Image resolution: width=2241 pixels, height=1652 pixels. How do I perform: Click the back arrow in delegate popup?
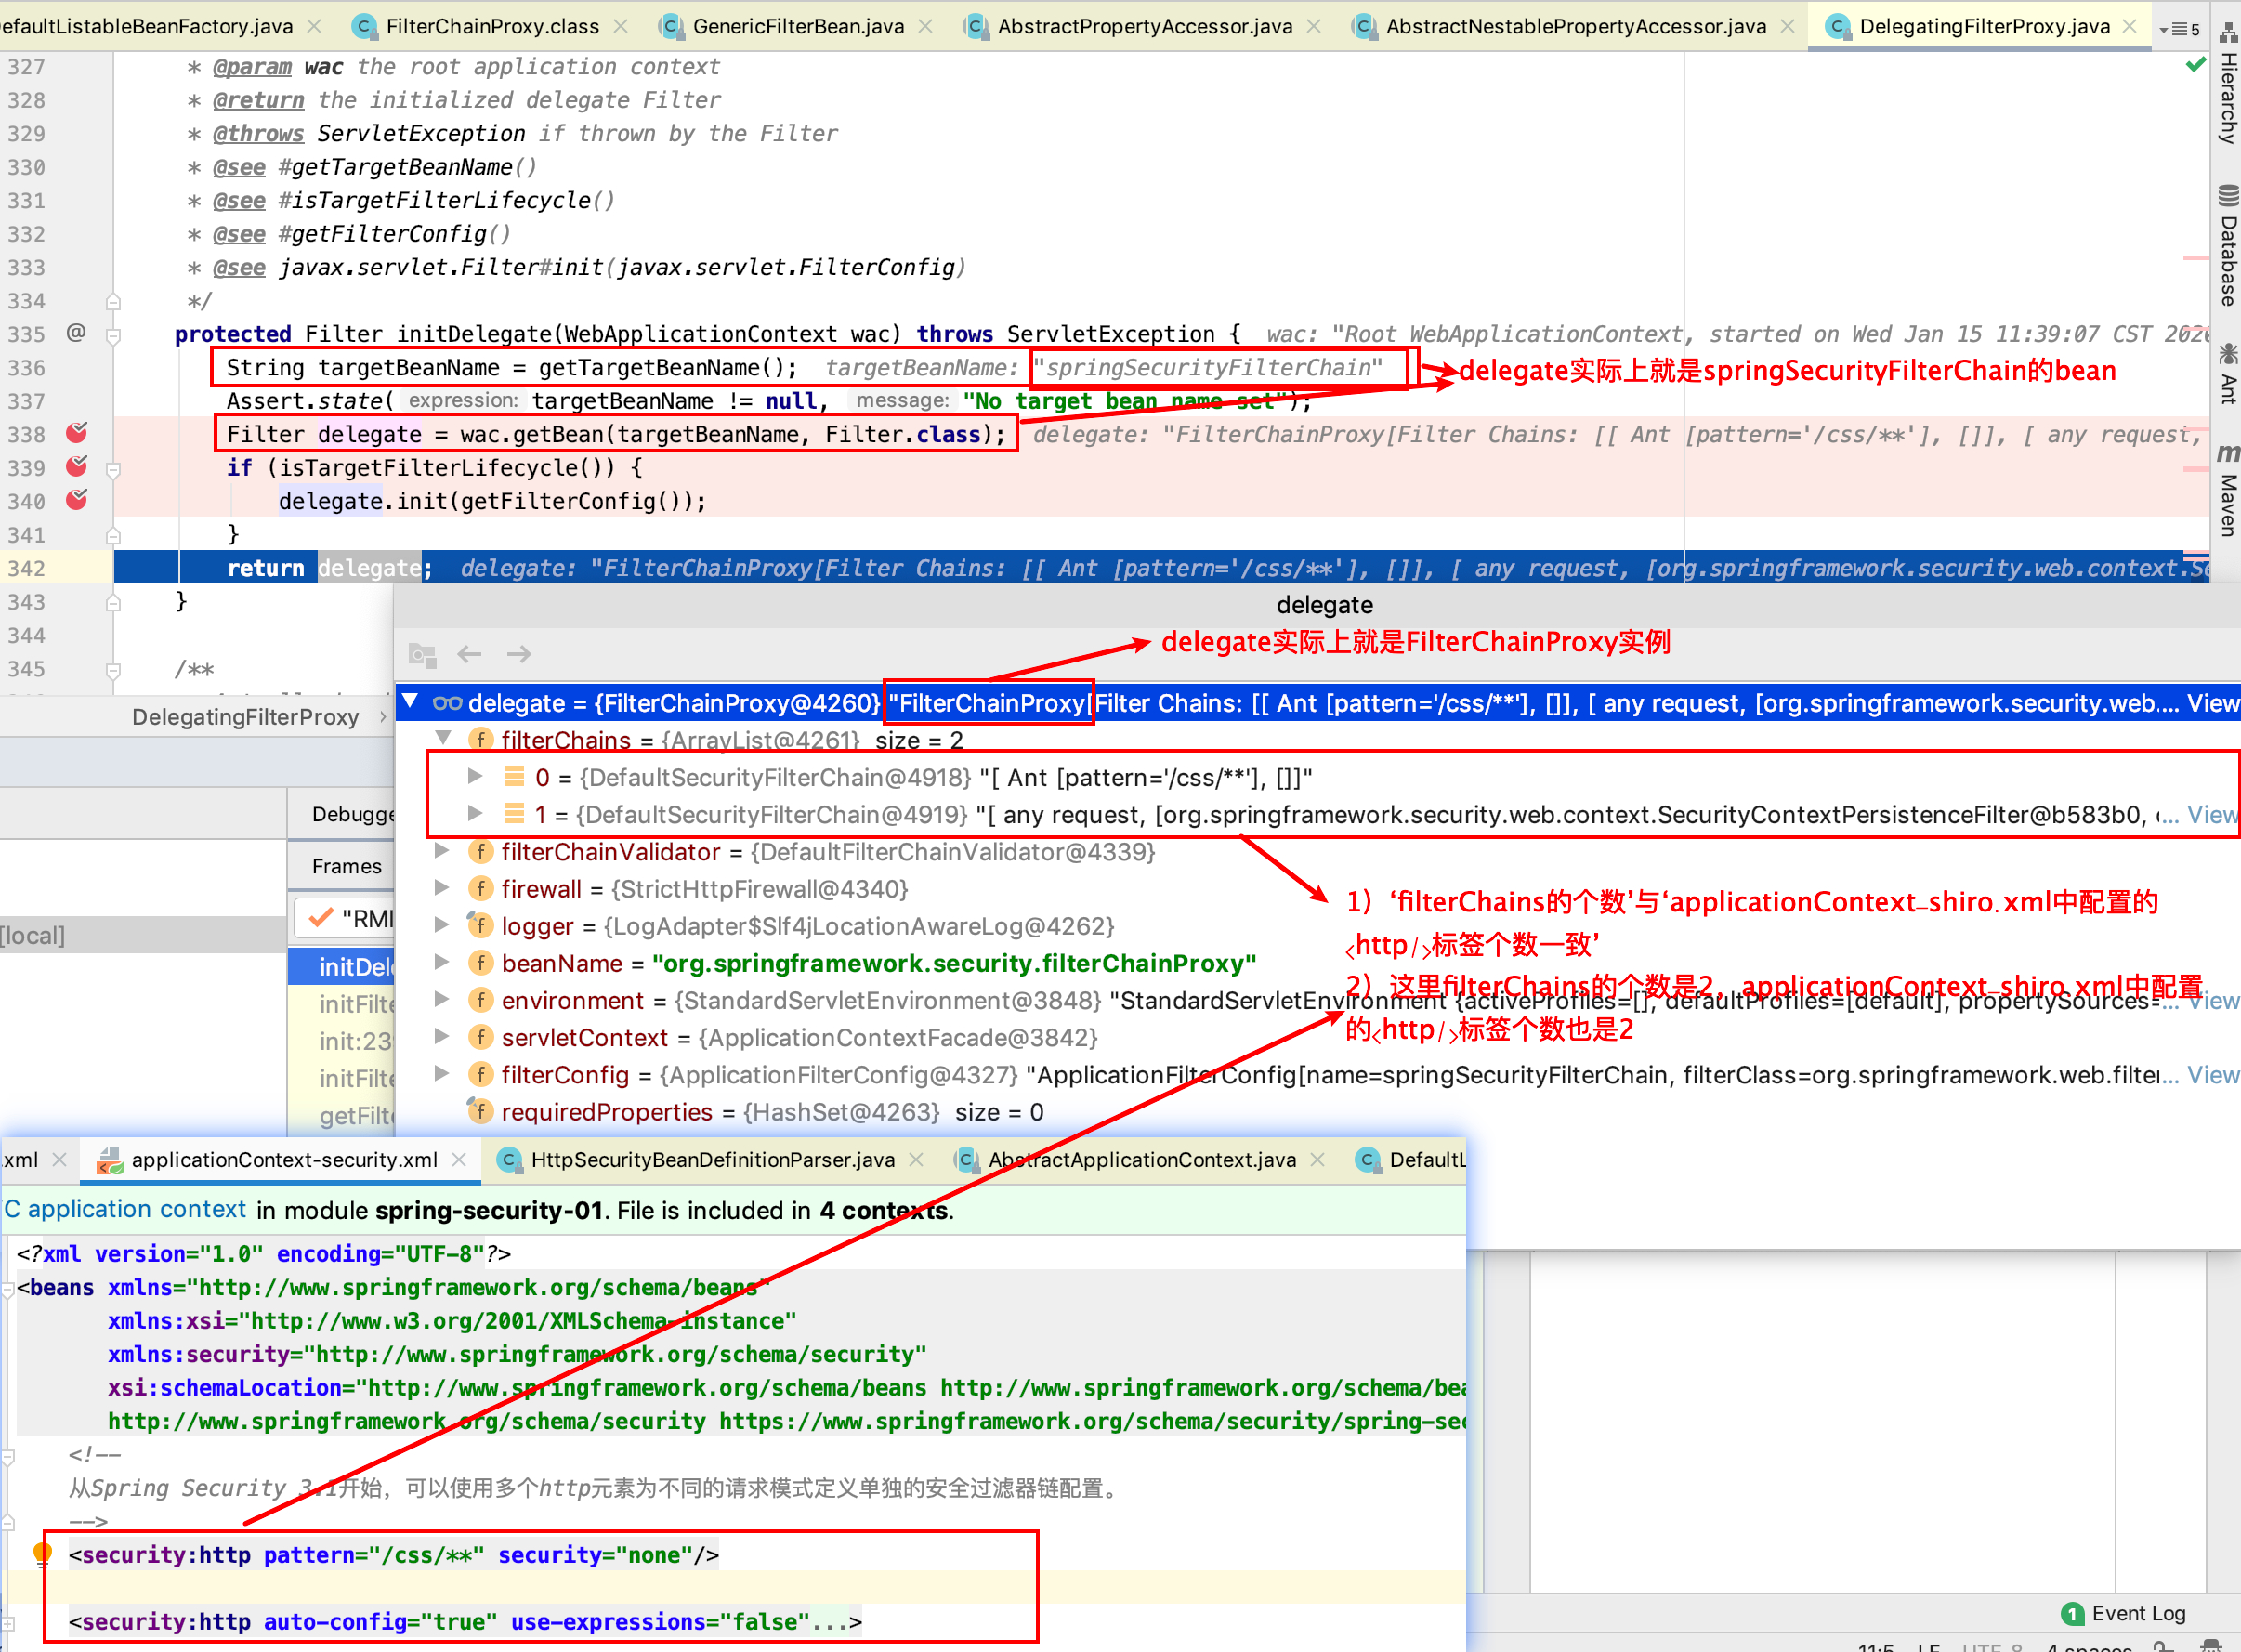[469, 654]
